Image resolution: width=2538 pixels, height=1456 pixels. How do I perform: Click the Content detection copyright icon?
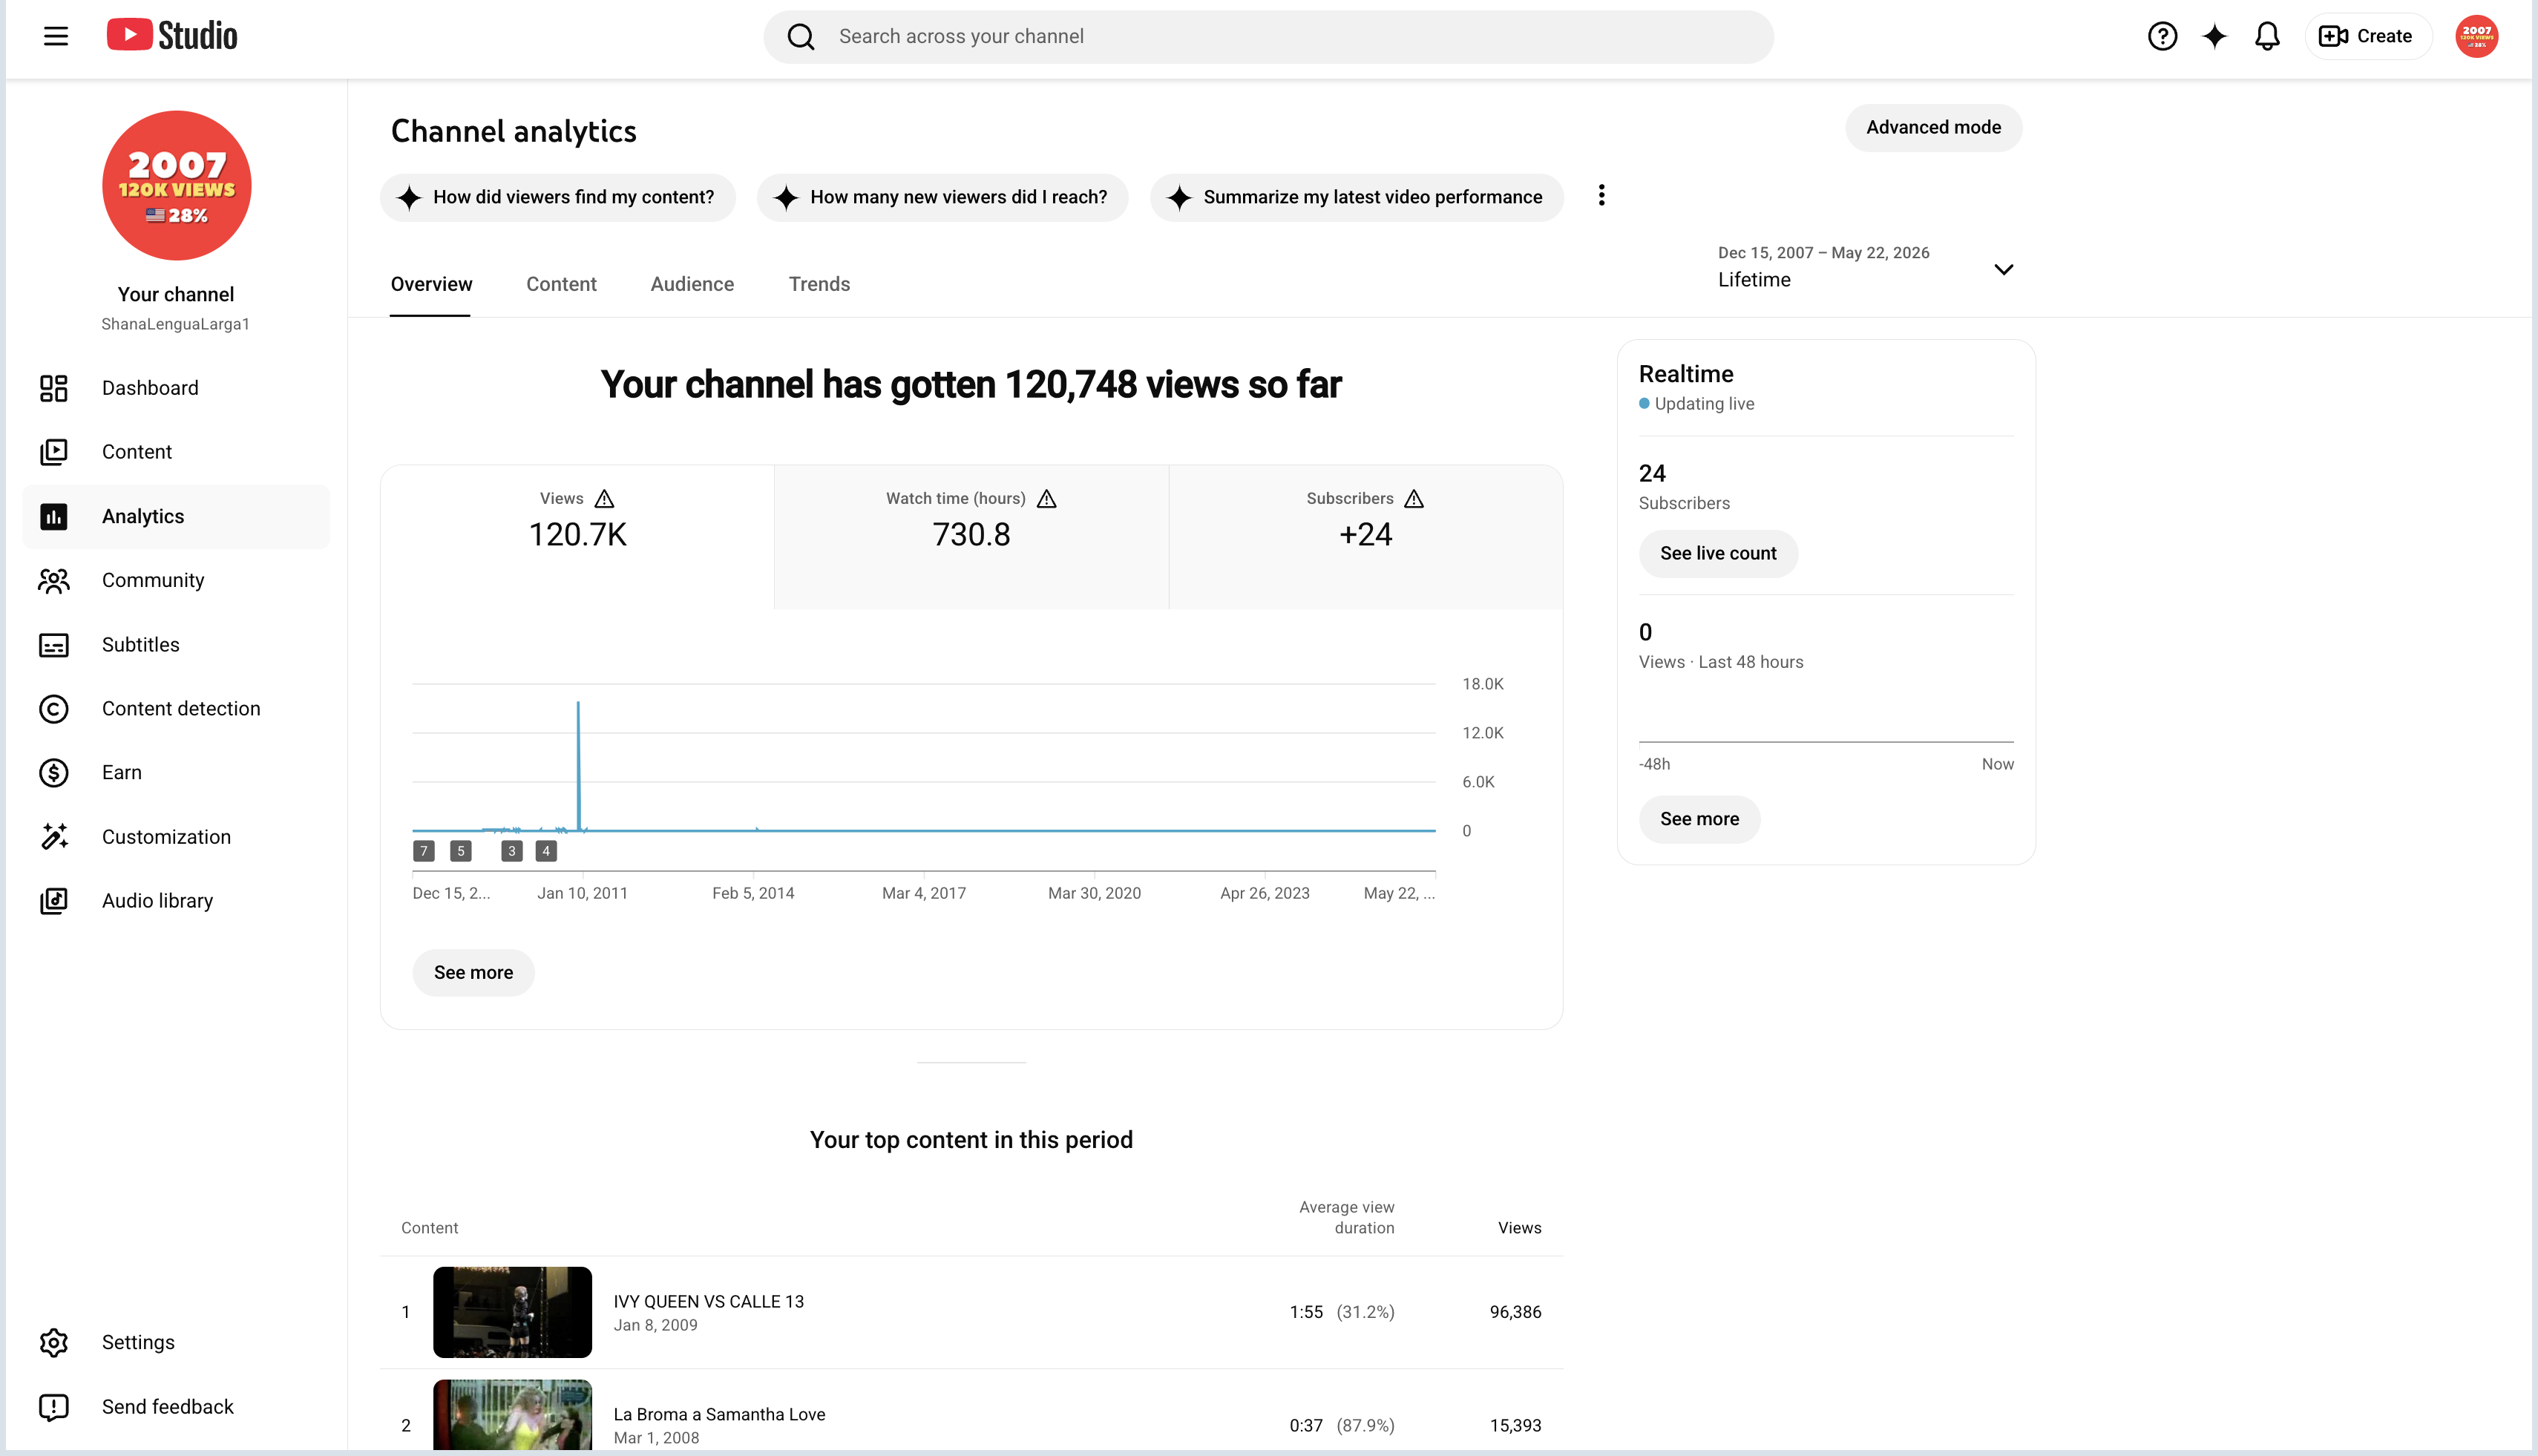pos(54,709)
